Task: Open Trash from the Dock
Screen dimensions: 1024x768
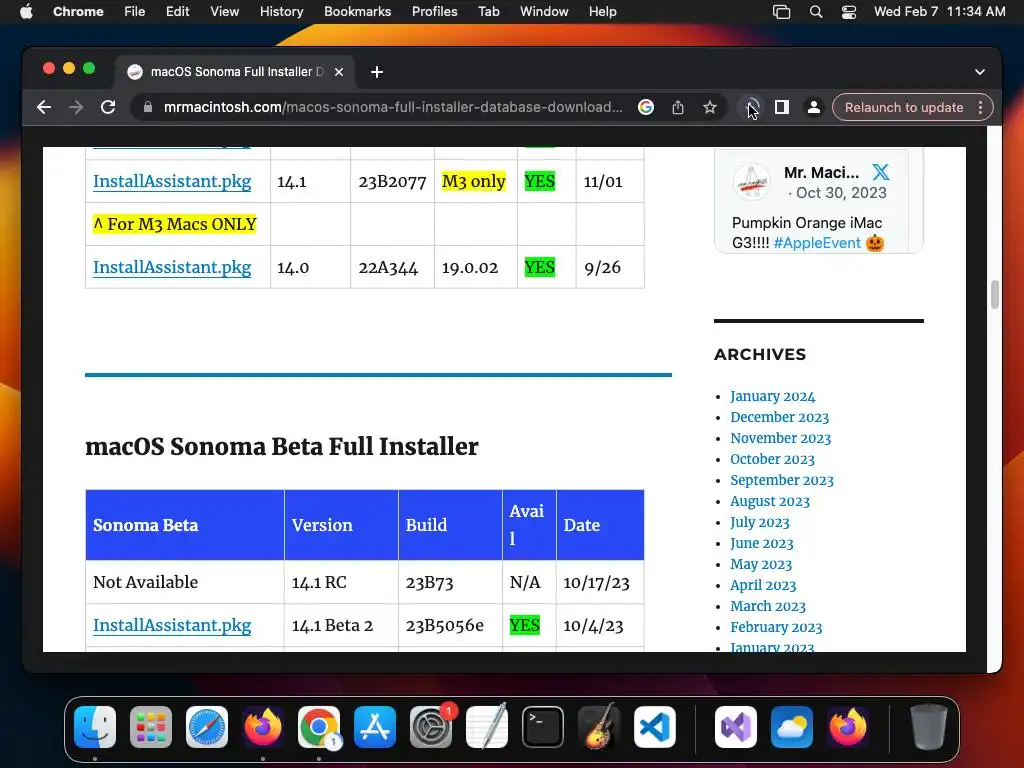Action: tap(929, 727)
